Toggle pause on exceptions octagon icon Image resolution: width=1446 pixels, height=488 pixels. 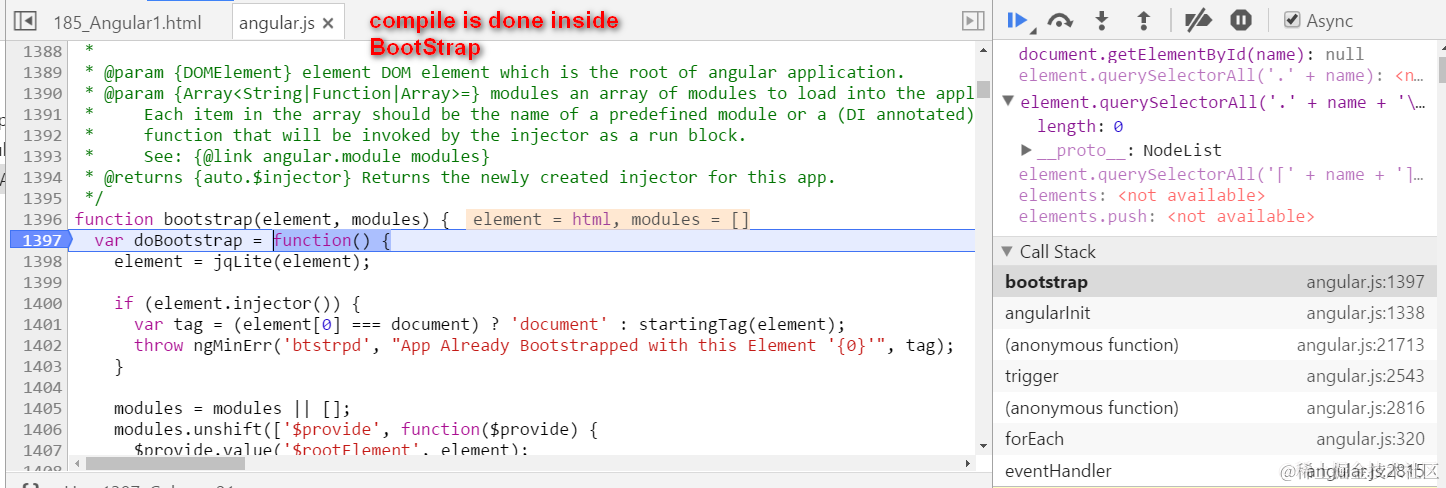(1241, 20)
